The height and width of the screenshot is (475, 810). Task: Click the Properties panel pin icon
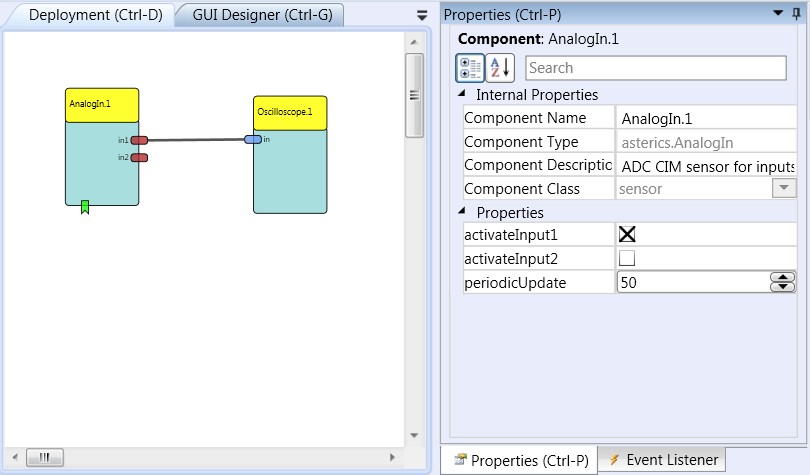(797, 14)
